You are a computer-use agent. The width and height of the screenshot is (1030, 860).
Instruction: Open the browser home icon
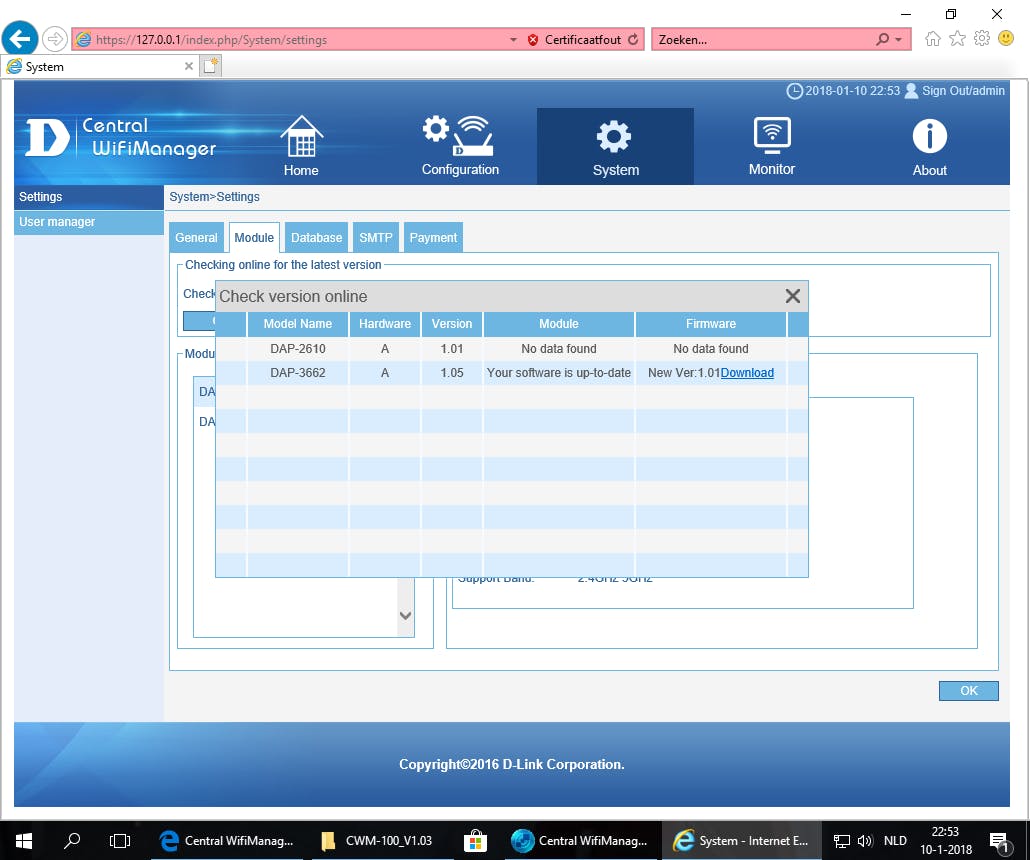(x=933, y=39)
